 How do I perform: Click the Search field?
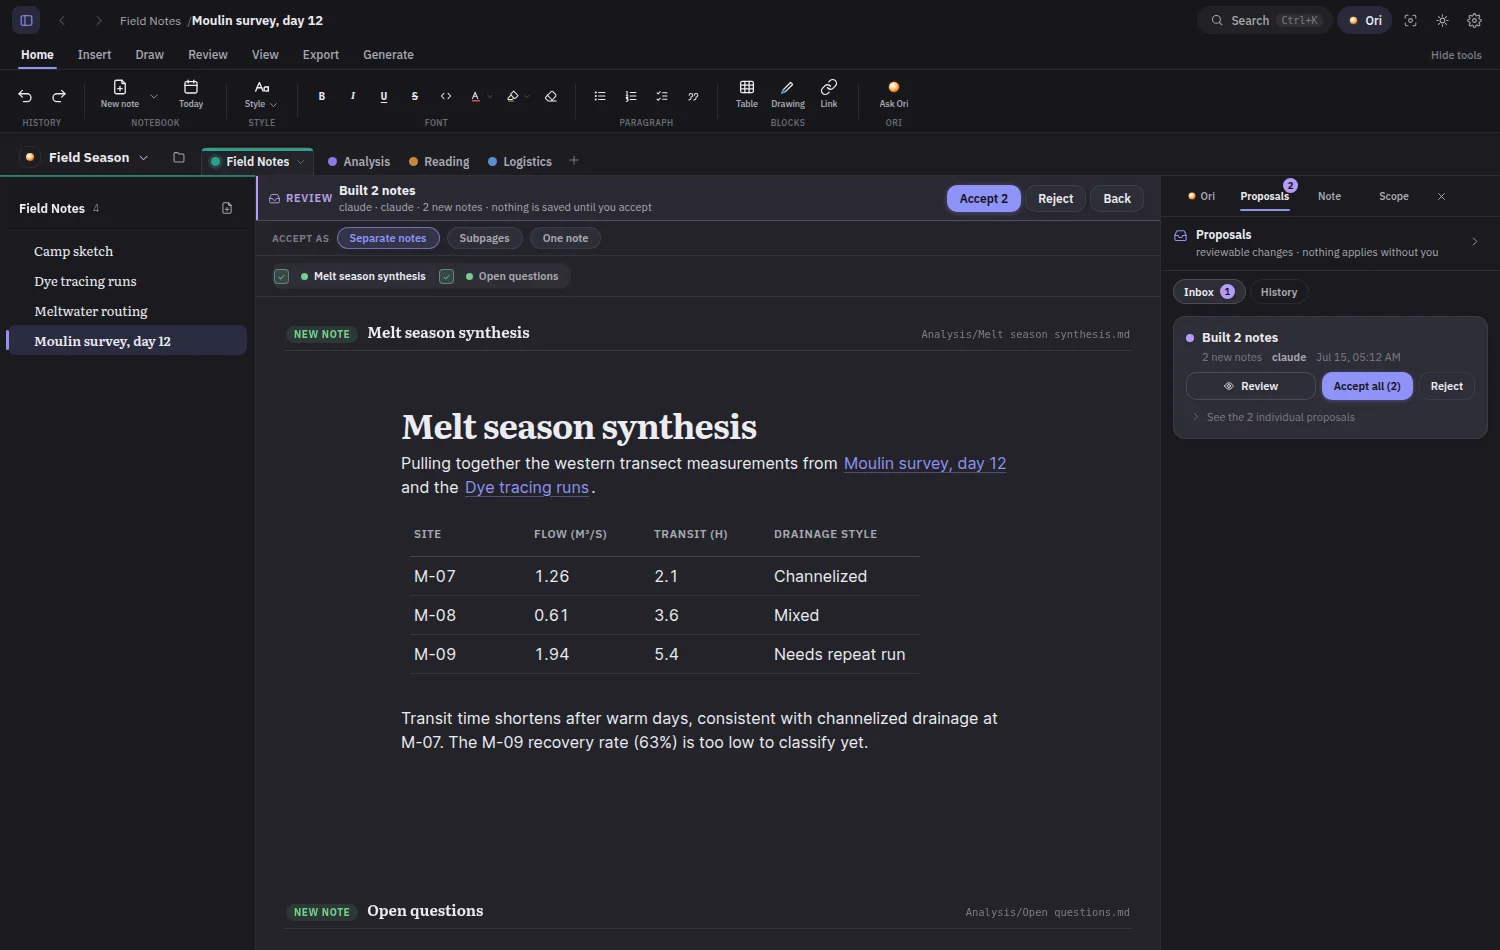click(x=1264, y=20)
